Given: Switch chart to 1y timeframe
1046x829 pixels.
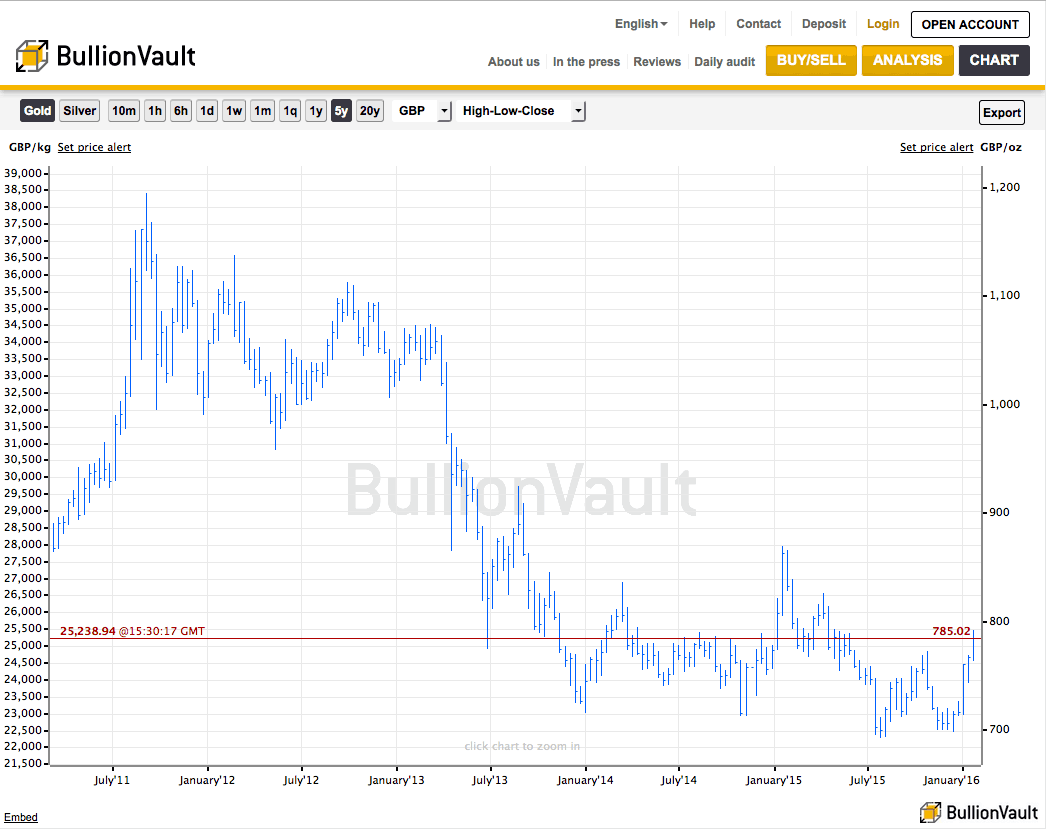Looking at the screenshot, I should (316, 111).
